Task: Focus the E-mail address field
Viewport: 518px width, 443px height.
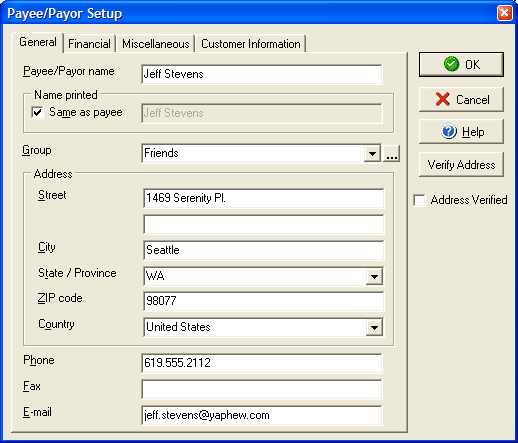Action: (262, 415)
